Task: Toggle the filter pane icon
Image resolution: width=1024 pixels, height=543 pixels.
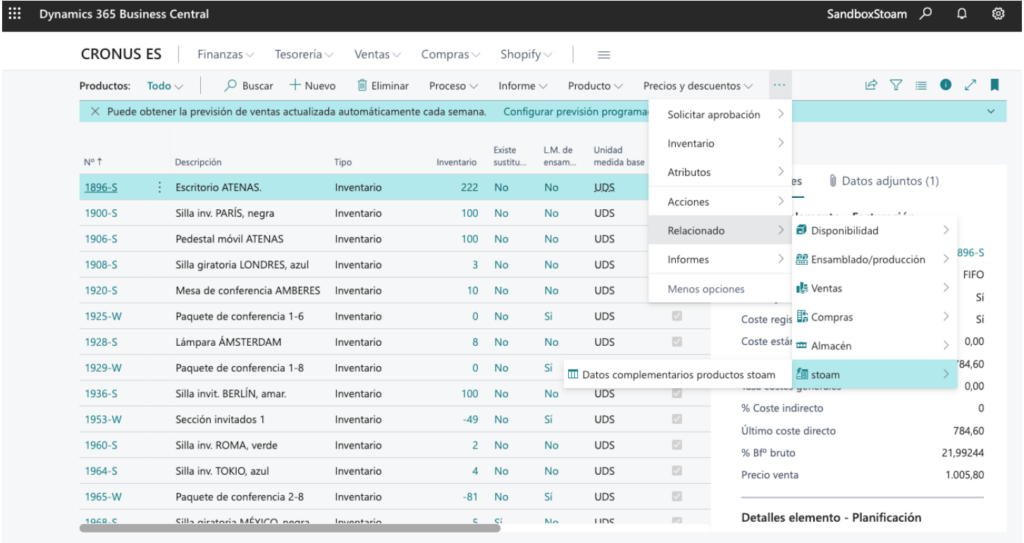Action: (x=896, y=85)
